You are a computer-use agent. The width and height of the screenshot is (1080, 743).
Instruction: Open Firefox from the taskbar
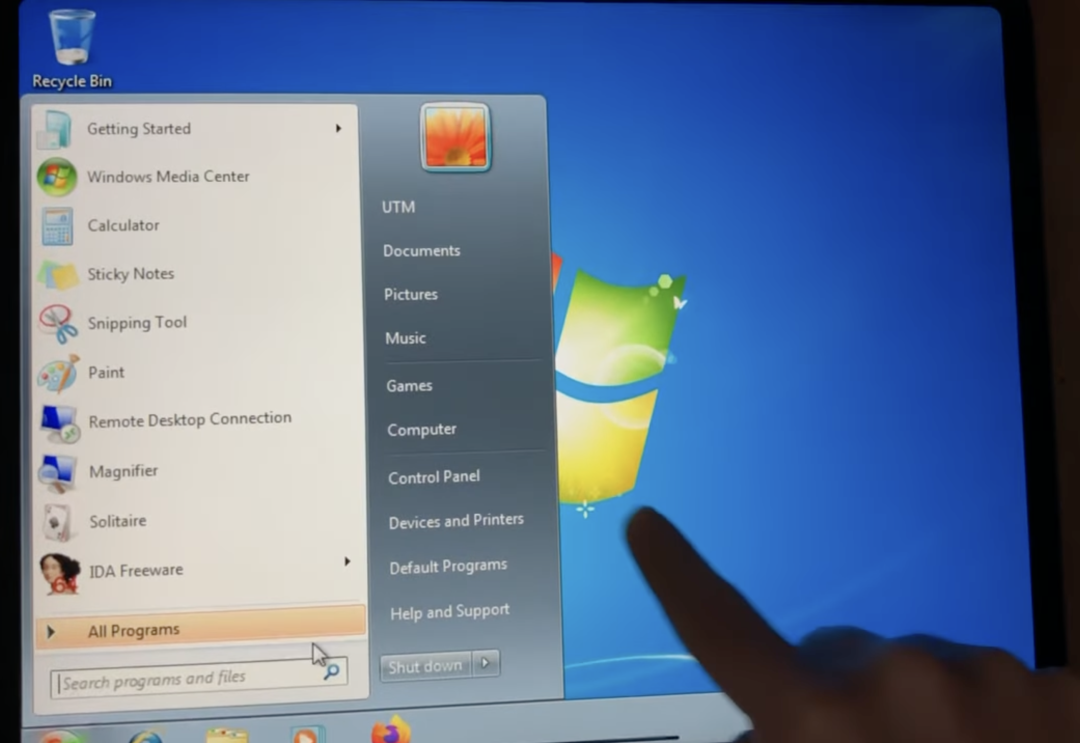click(391, 730)
